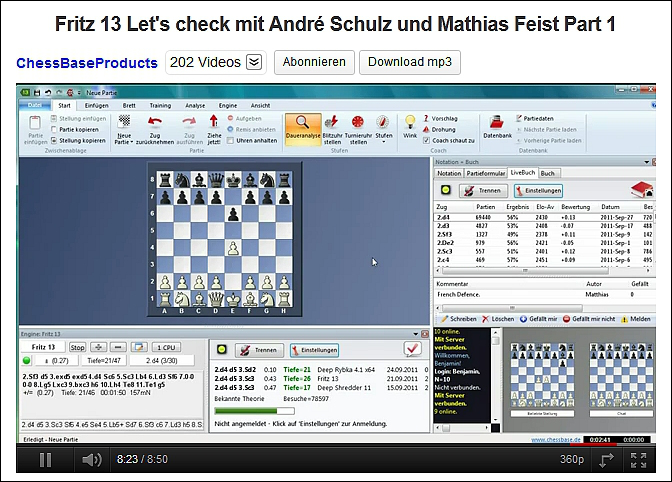This screenshot has height=482, width=672.
Task: Click Einstellungen in the LiveBuch panel
Action: pyautogui.click(x=538, y=190)
